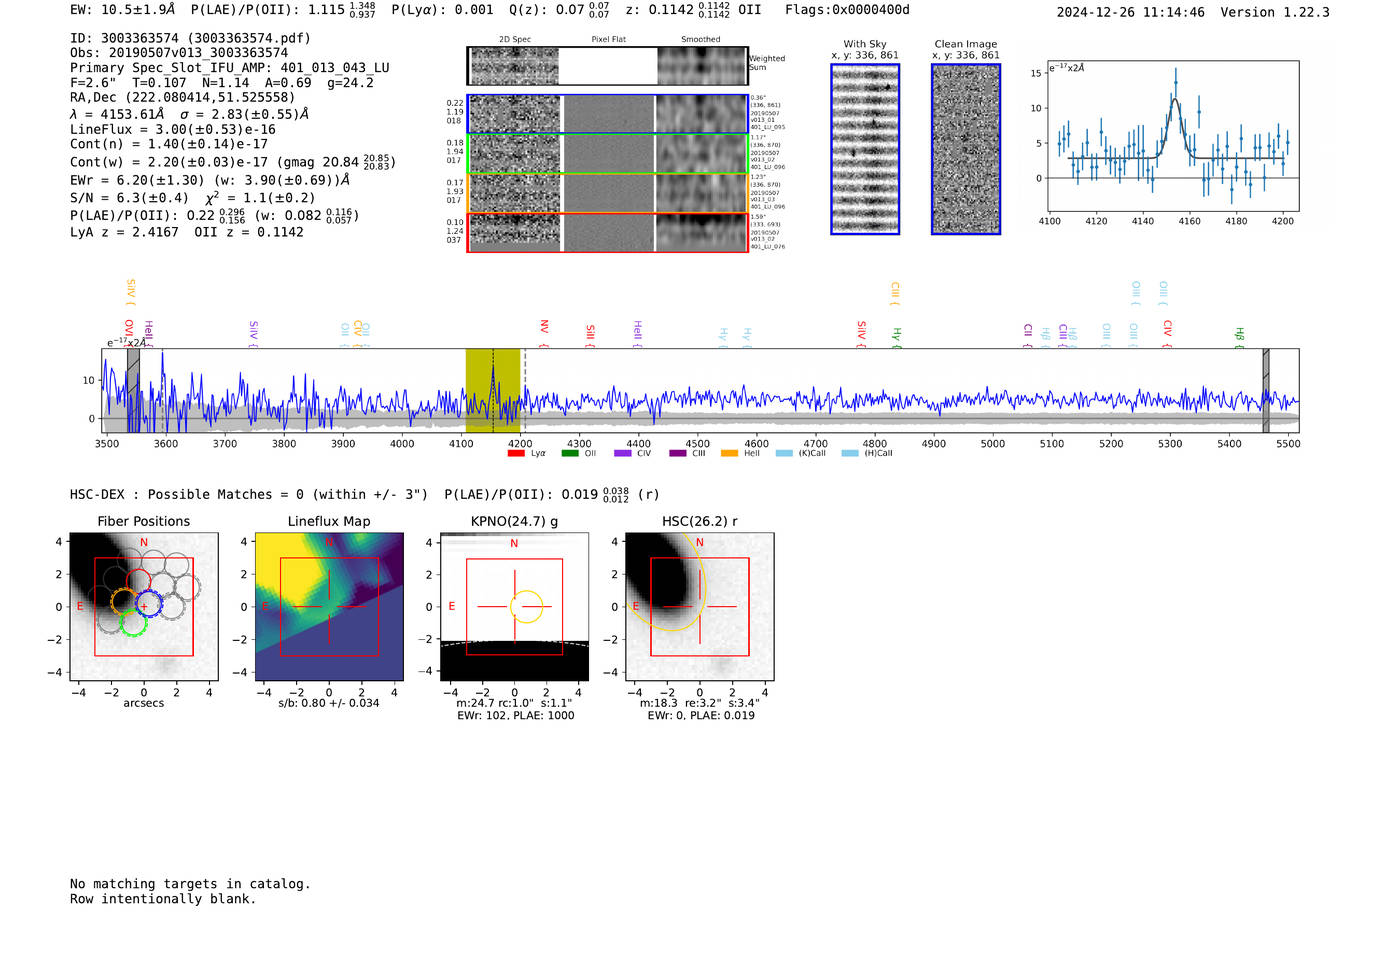Click the EWr: 0, PLAE: 0.019 caption
Viewport: 1400px width, 953px height.
[700, 716]
